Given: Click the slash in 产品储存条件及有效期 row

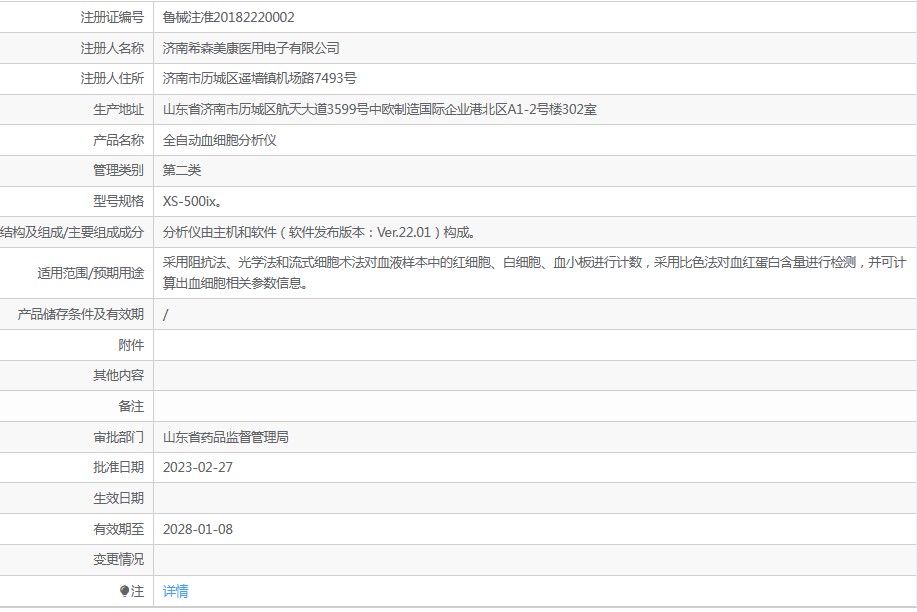Looking at the screenshot, I should point(166,314).
